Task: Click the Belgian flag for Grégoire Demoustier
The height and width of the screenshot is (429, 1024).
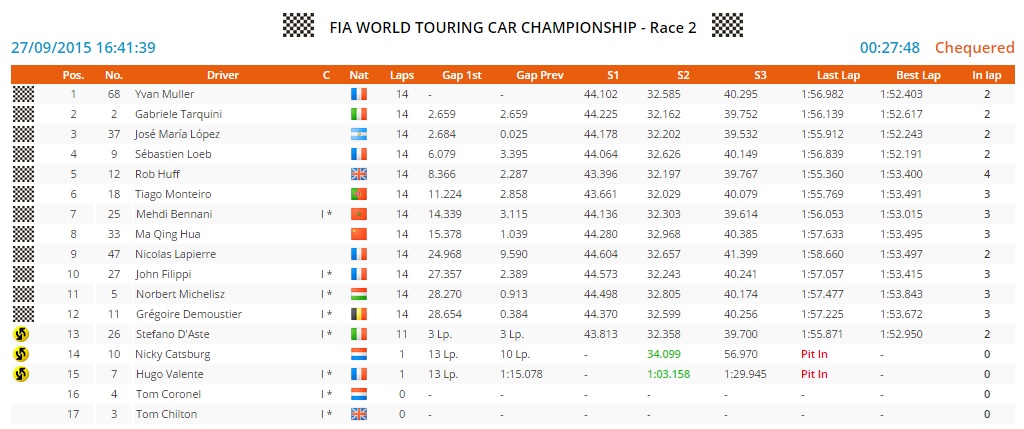Action: [359, 314]
